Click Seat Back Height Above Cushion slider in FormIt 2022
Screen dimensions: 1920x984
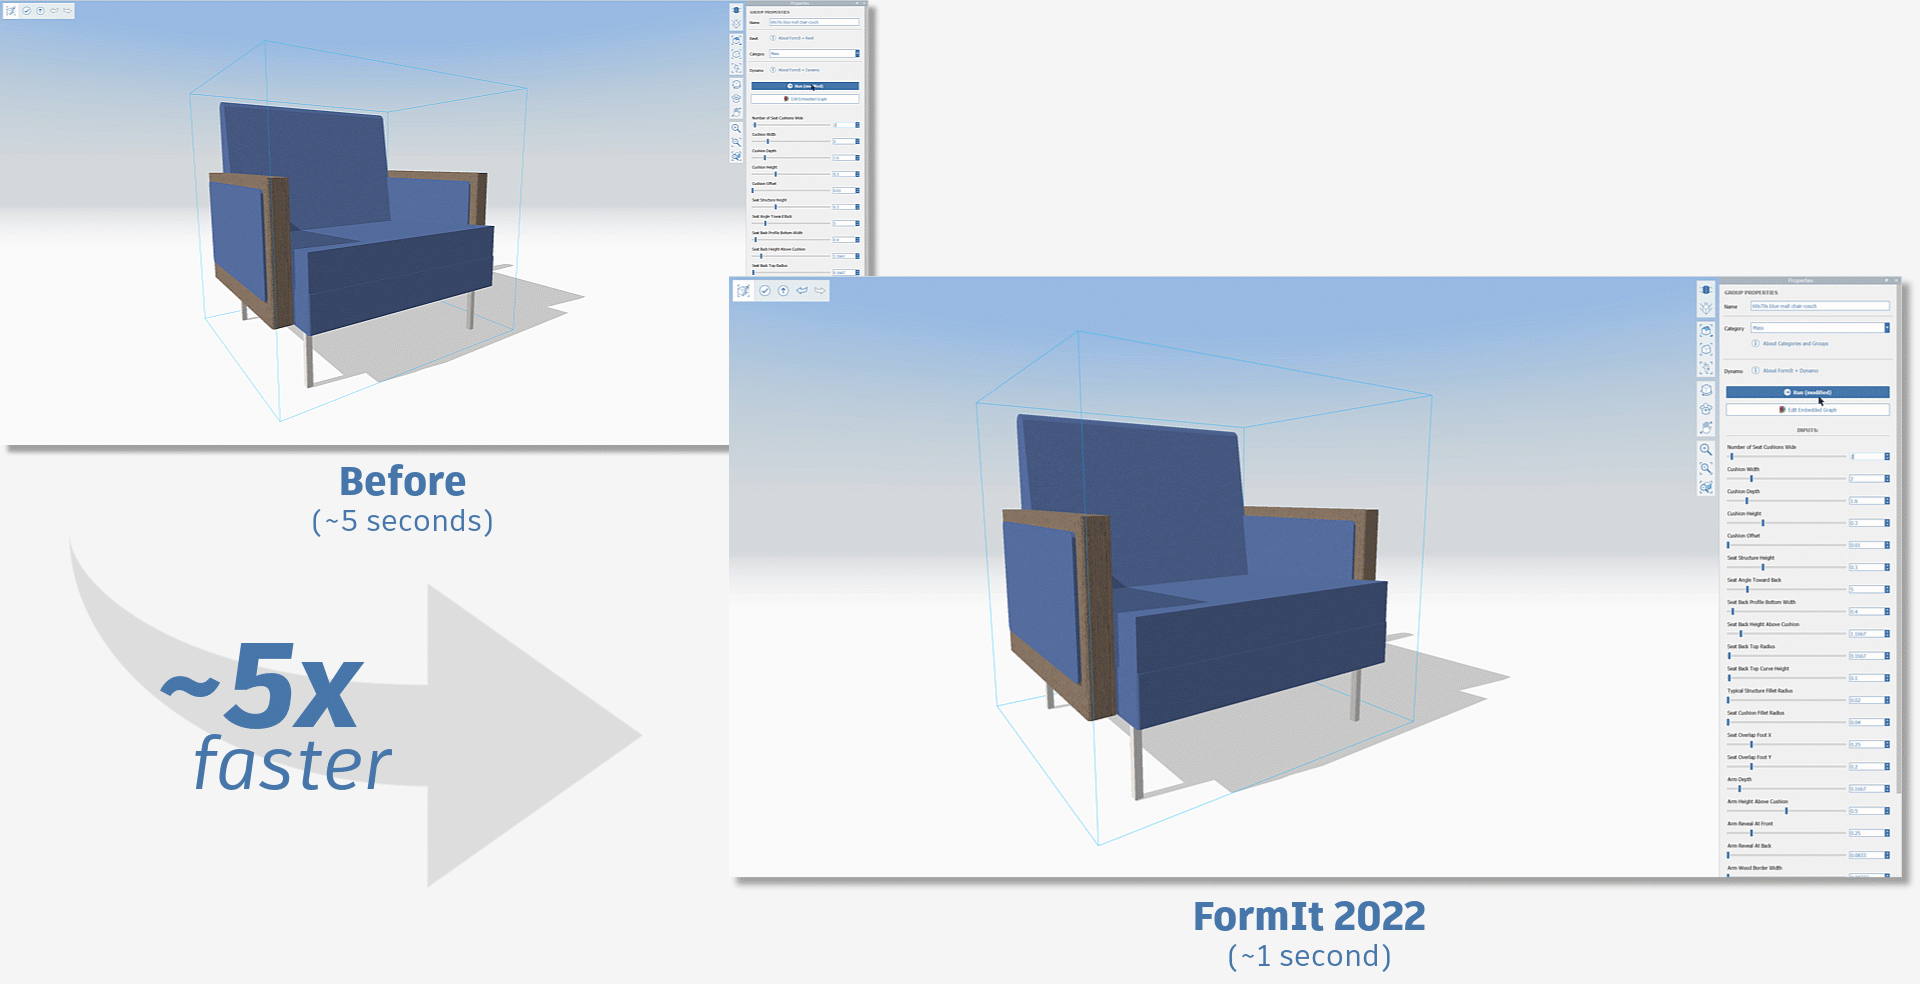point(1741,634)
